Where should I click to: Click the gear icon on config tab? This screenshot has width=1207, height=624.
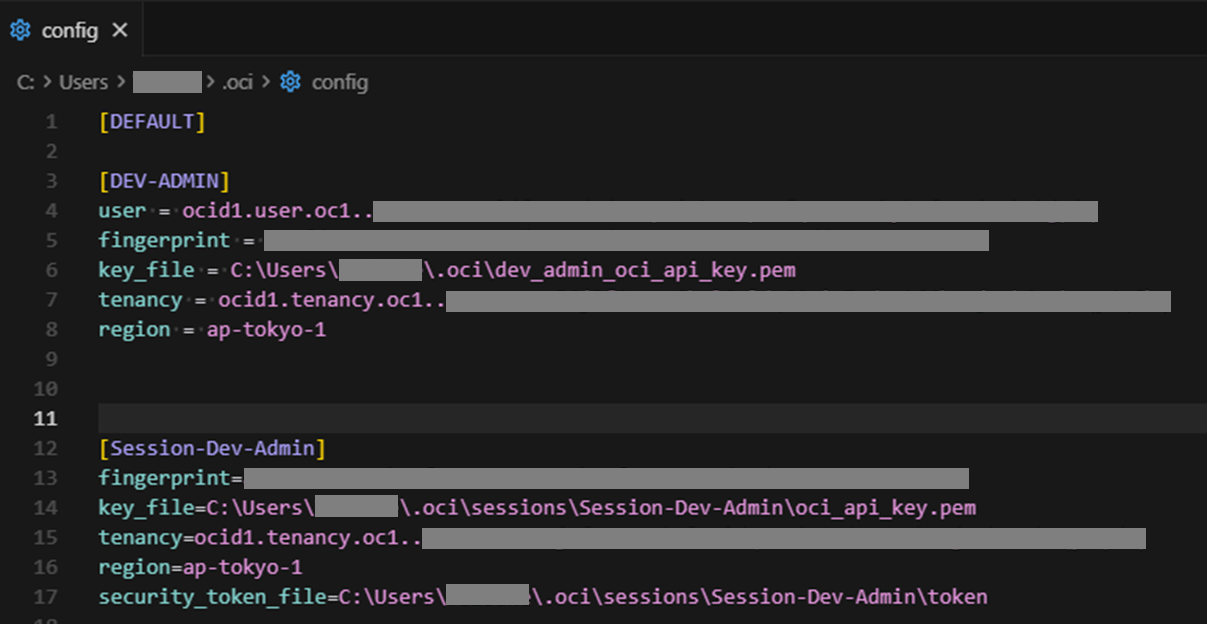click(x=20, y=30)
